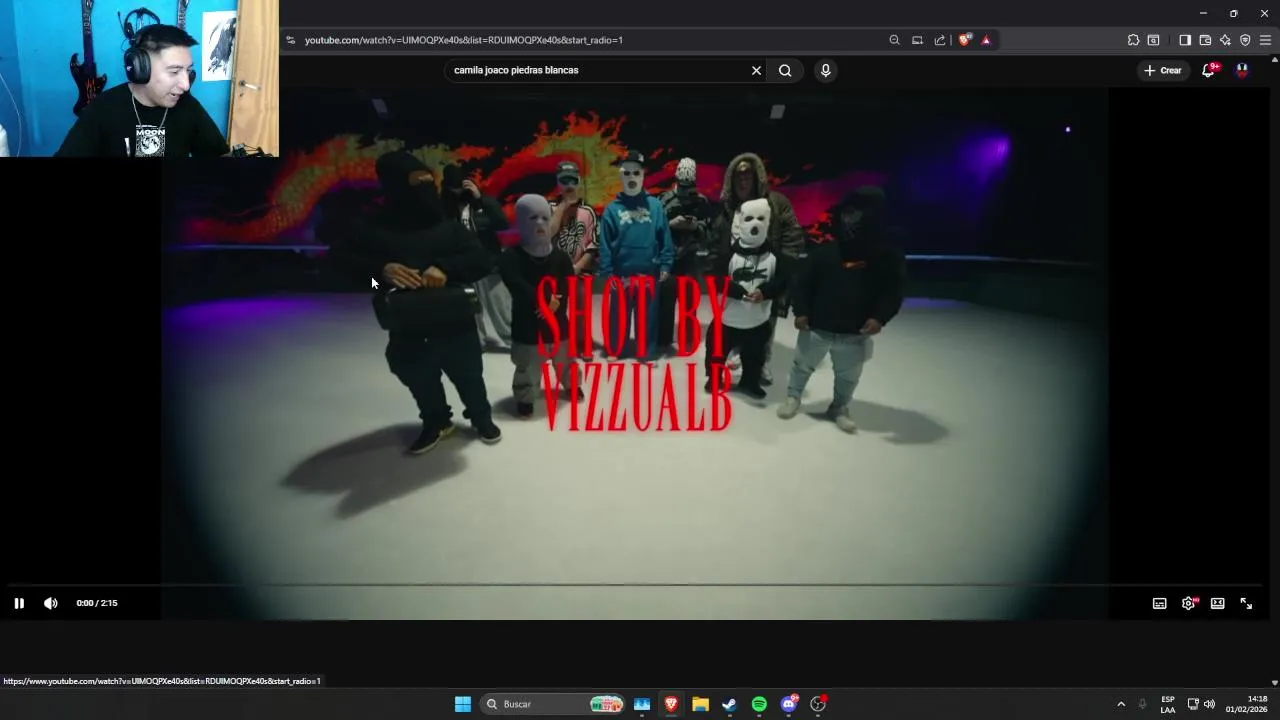Viewport: 1280px width, 720px height.
Task: Open site settings icon in address bar
Action: [x=290, y=40]
